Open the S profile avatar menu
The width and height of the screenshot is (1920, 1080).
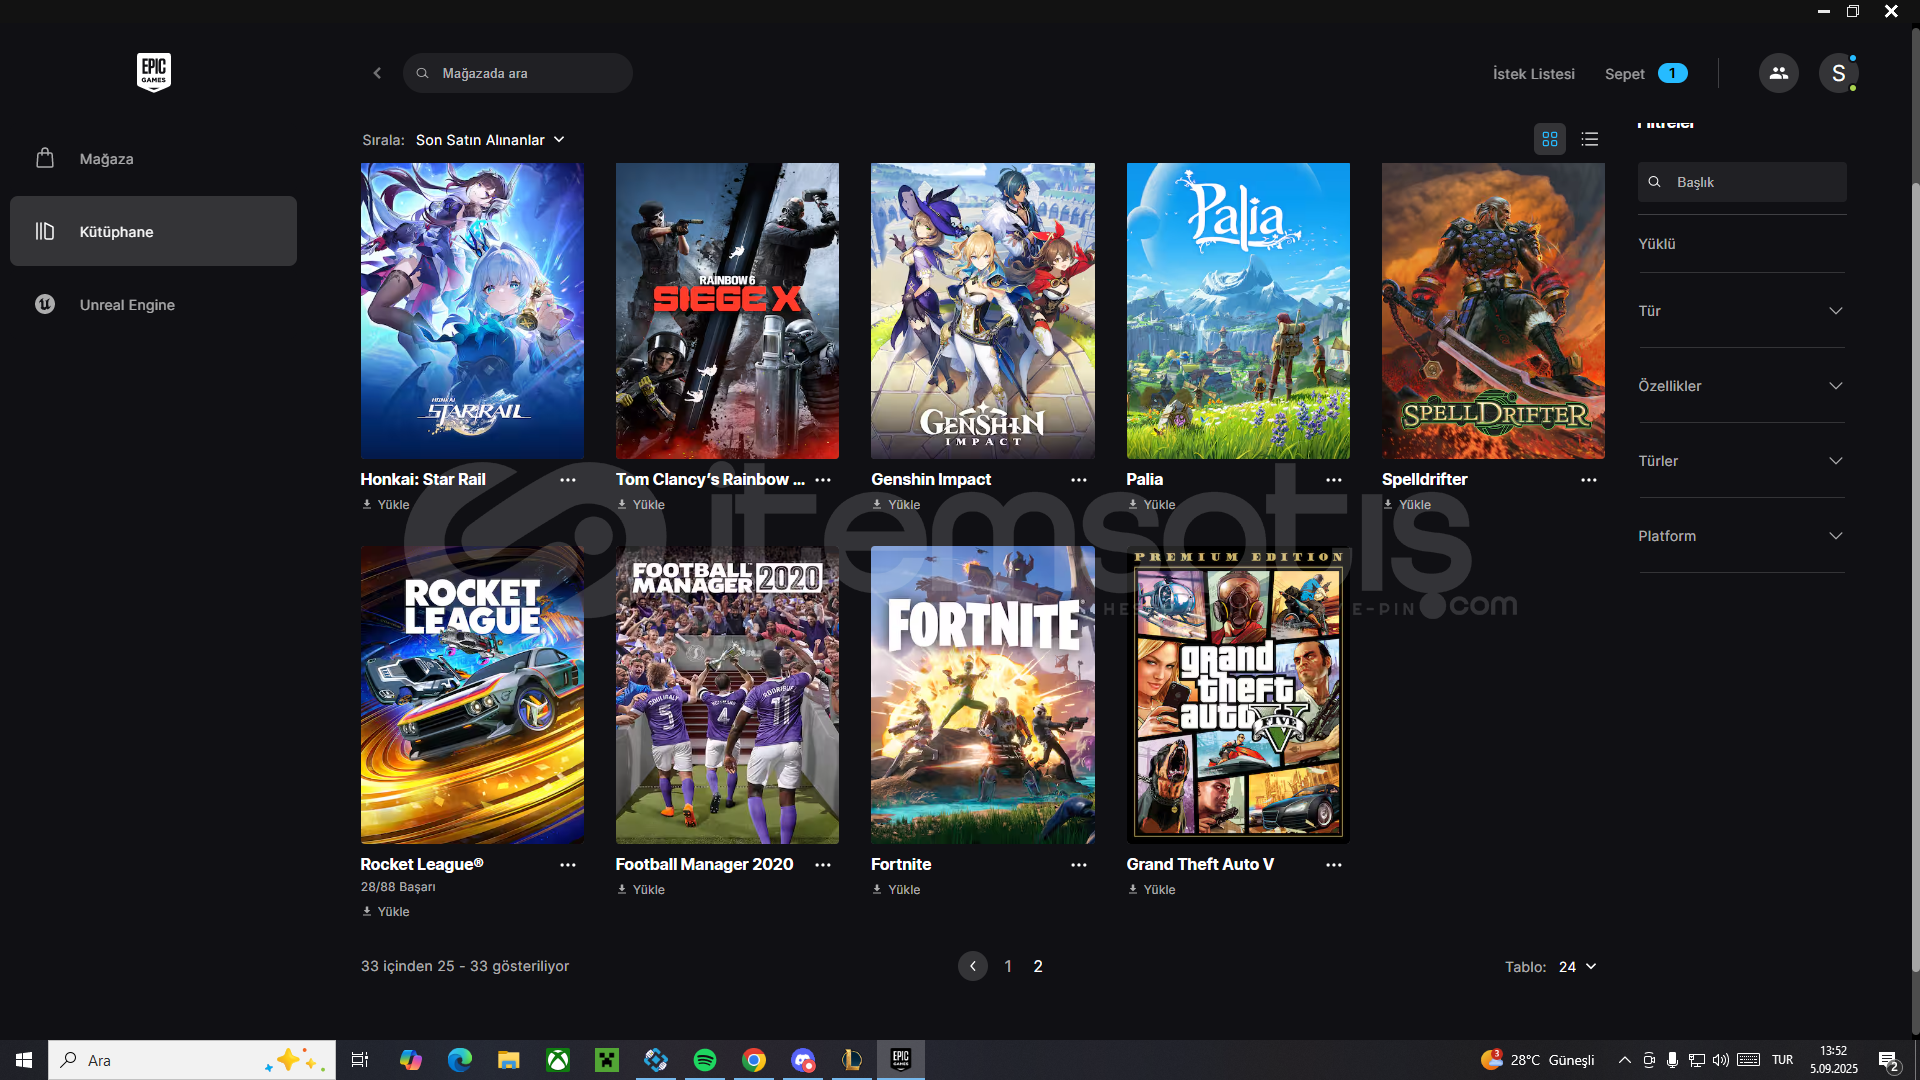(x=1838, y=73)
